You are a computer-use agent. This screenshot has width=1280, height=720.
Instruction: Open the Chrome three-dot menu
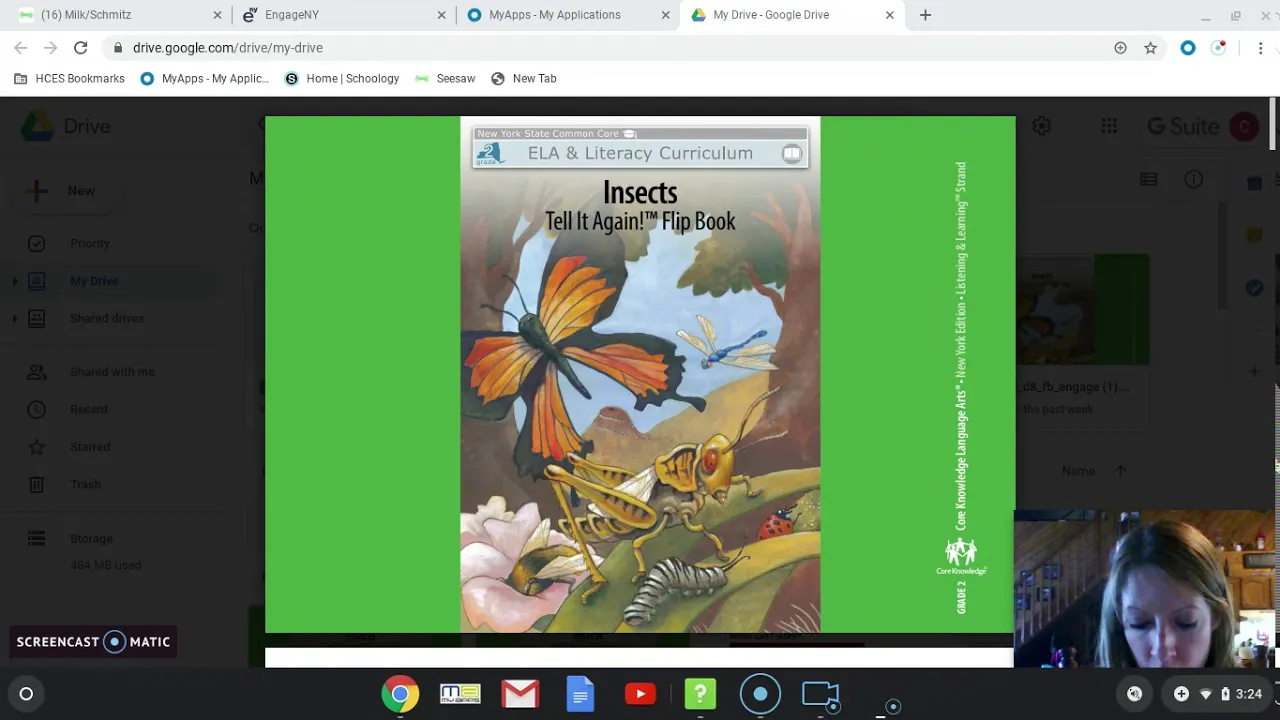(x=1260, y=48)
